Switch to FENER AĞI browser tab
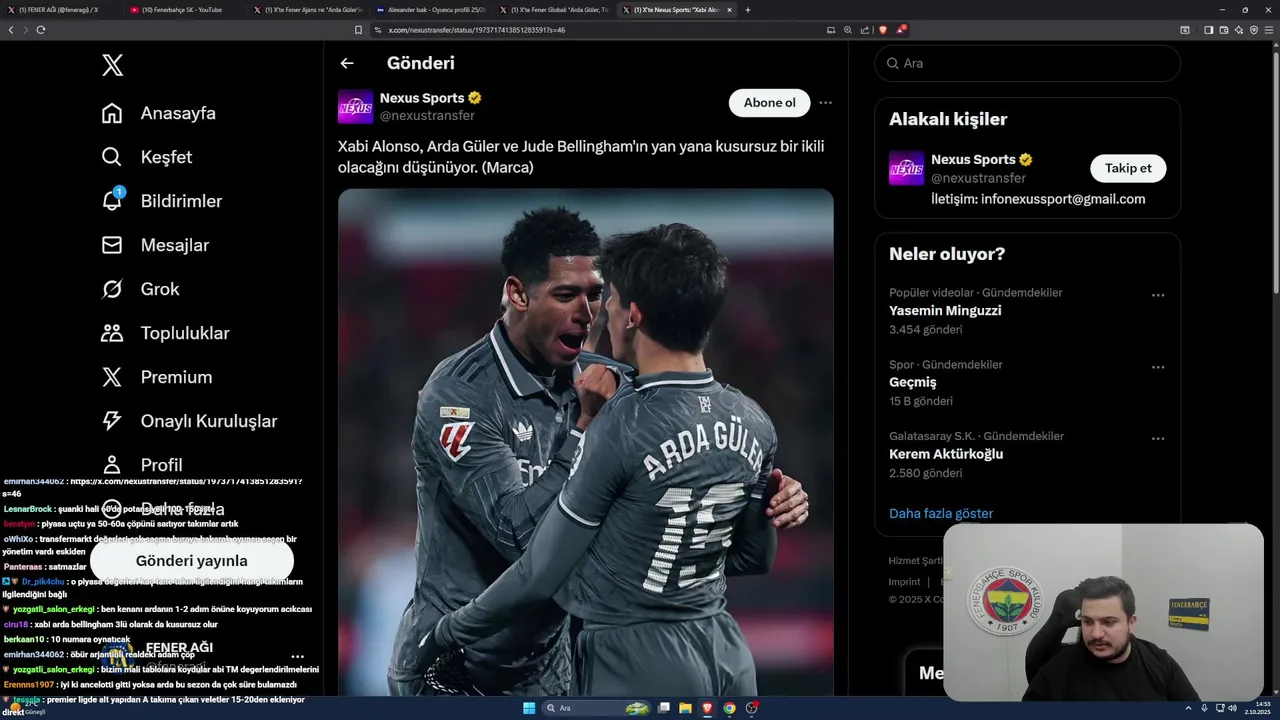 pos(60,10)
